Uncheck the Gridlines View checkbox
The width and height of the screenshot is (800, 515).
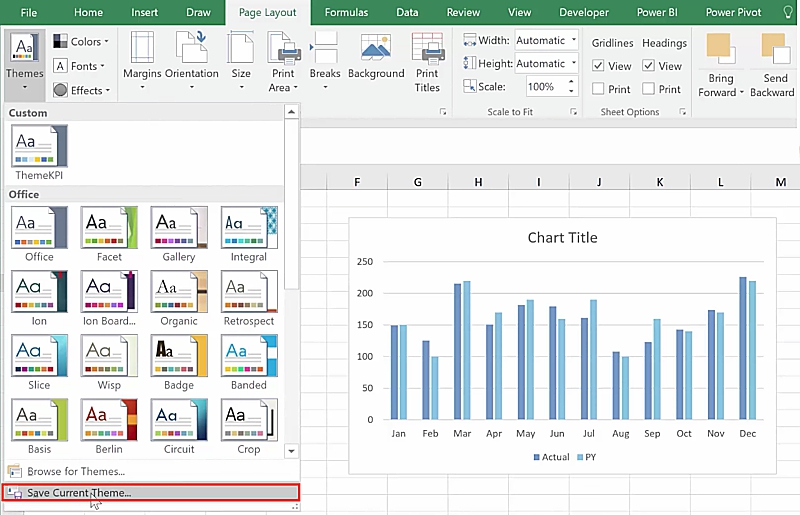pos(598,66)
